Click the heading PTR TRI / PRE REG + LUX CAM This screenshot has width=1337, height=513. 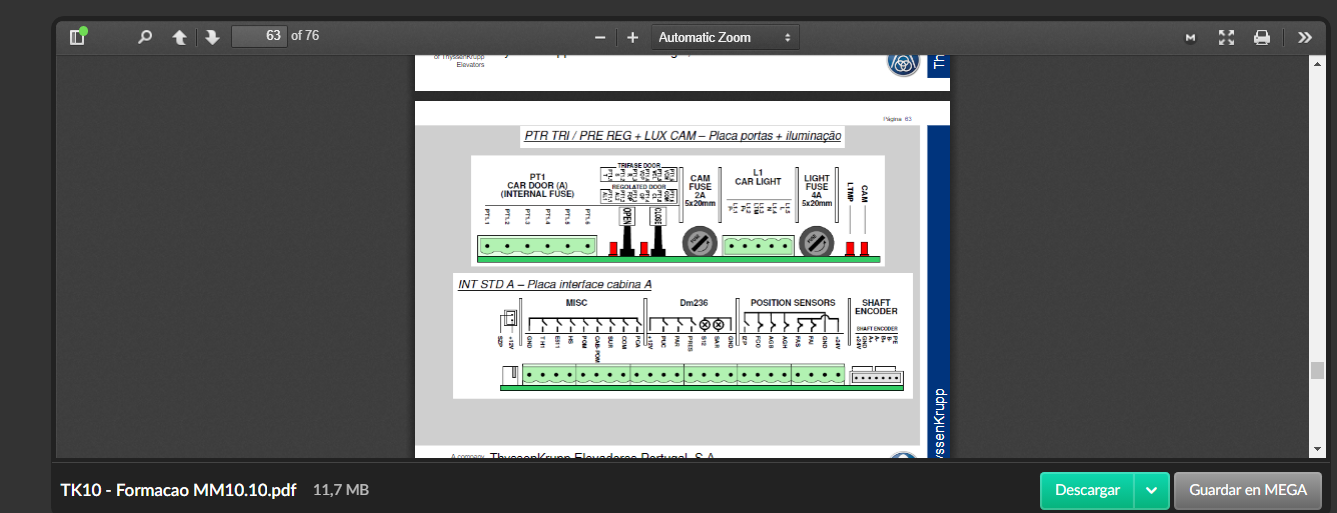682,135
